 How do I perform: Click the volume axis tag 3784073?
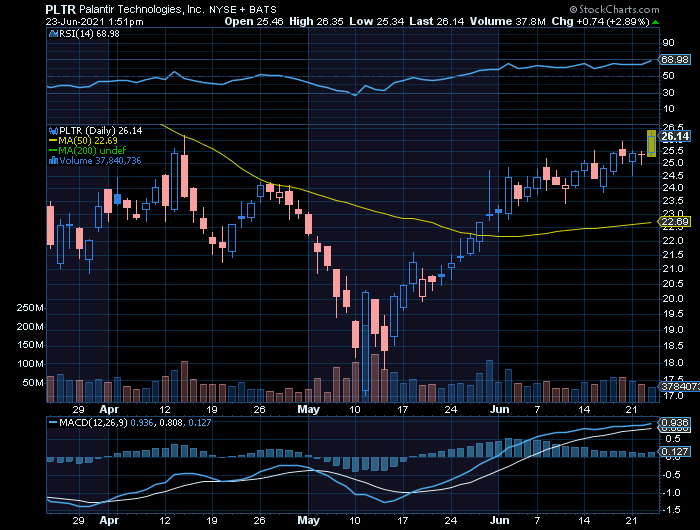[x=679, y=386]
